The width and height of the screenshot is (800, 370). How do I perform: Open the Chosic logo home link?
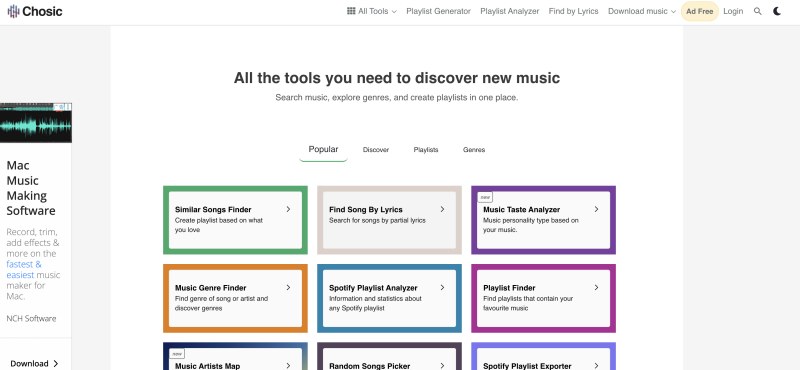click(x=35, y=11)
